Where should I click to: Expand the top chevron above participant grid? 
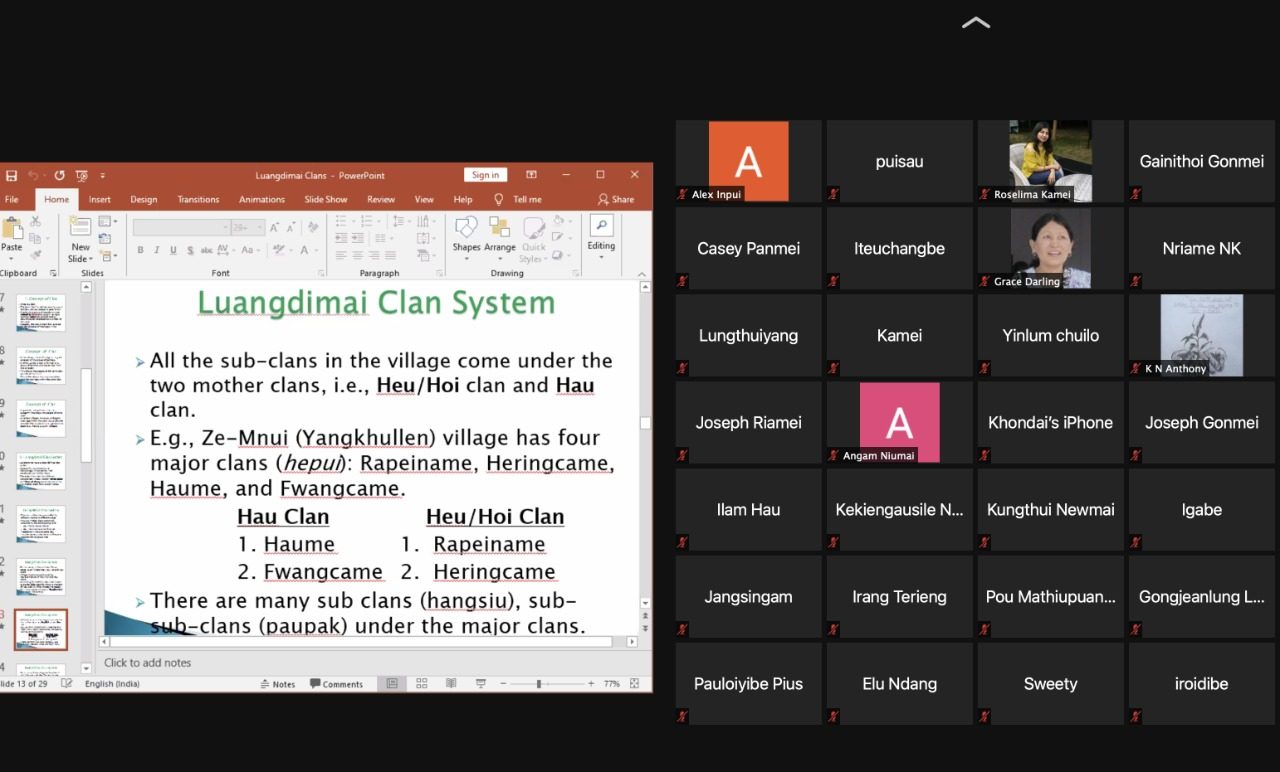tap(975, 23)
